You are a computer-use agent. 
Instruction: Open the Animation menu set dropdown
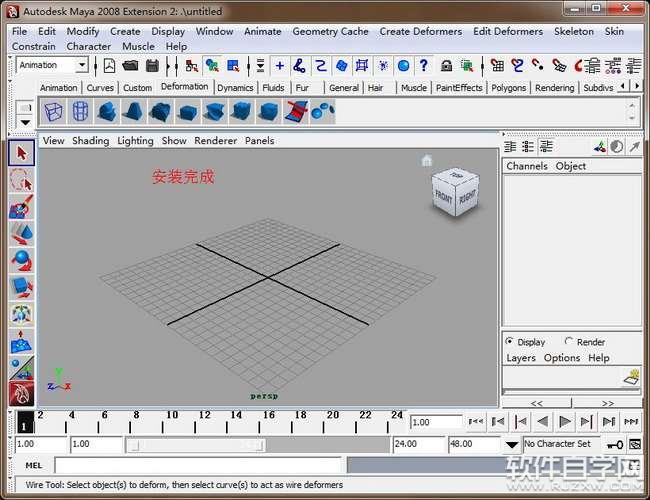tap(82, 65)
